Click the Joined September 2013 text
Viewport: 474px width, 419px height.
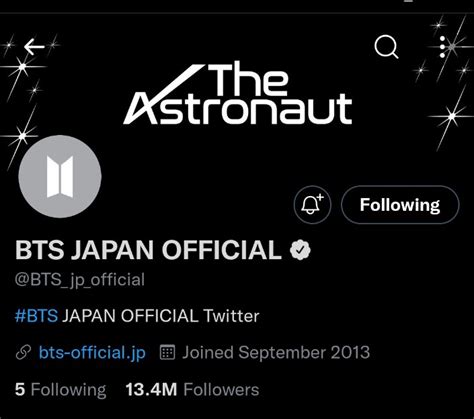tap(276, 352)
